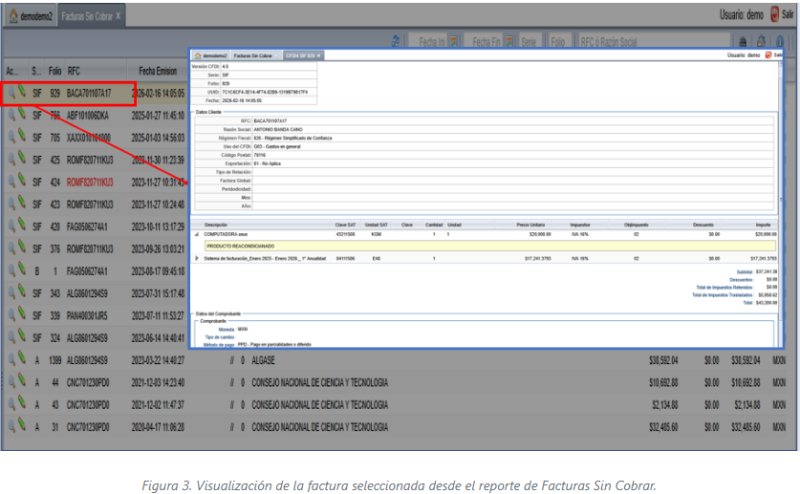Click the ANTONIO BANDA CANO razón social value
Screen dimensions: 800x494
click(278, 130)
